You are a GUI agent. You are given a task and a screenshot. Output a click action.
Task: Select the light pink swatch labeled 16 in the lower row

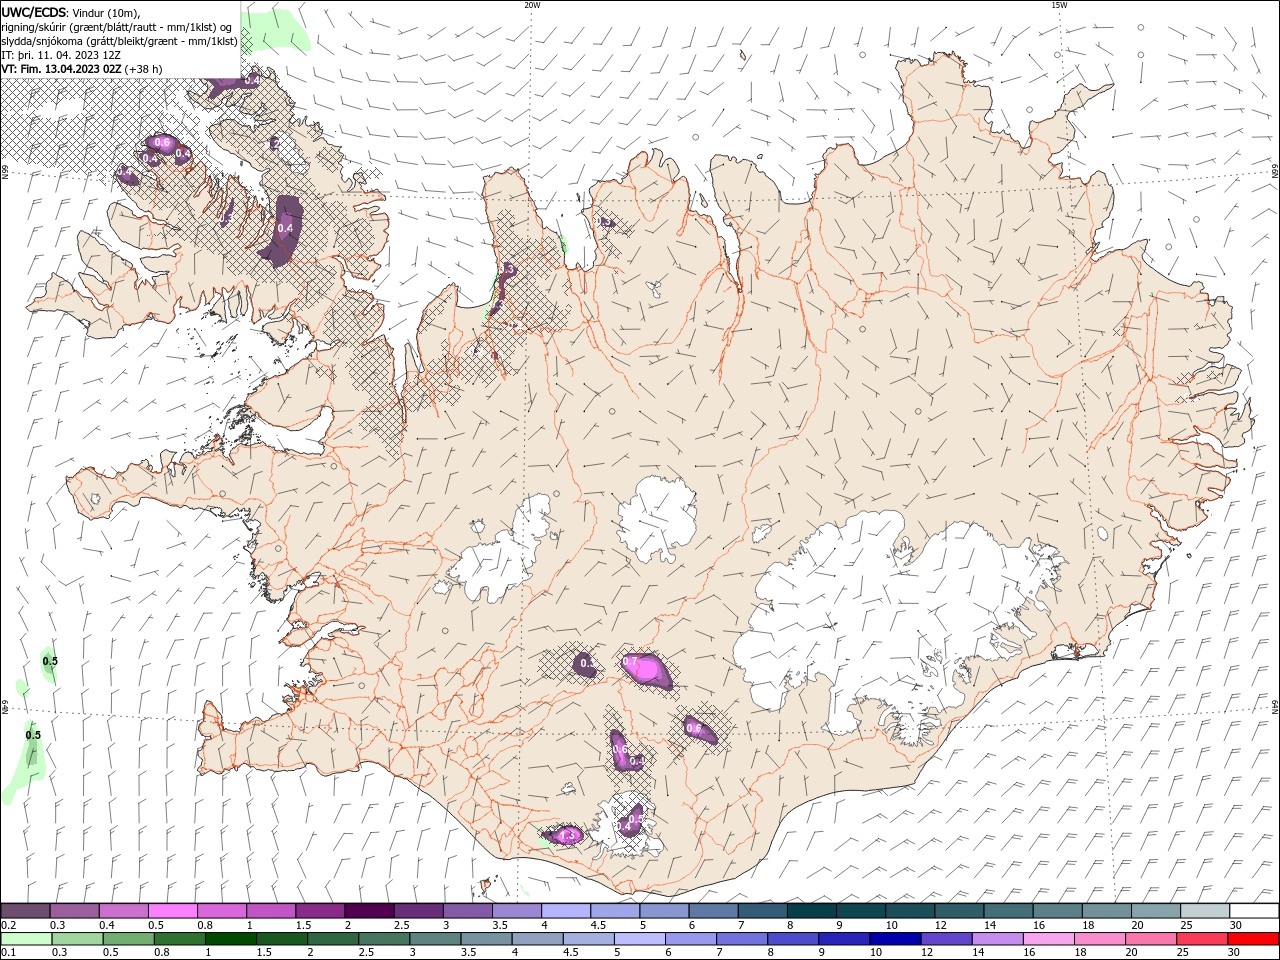[1047, 939]
